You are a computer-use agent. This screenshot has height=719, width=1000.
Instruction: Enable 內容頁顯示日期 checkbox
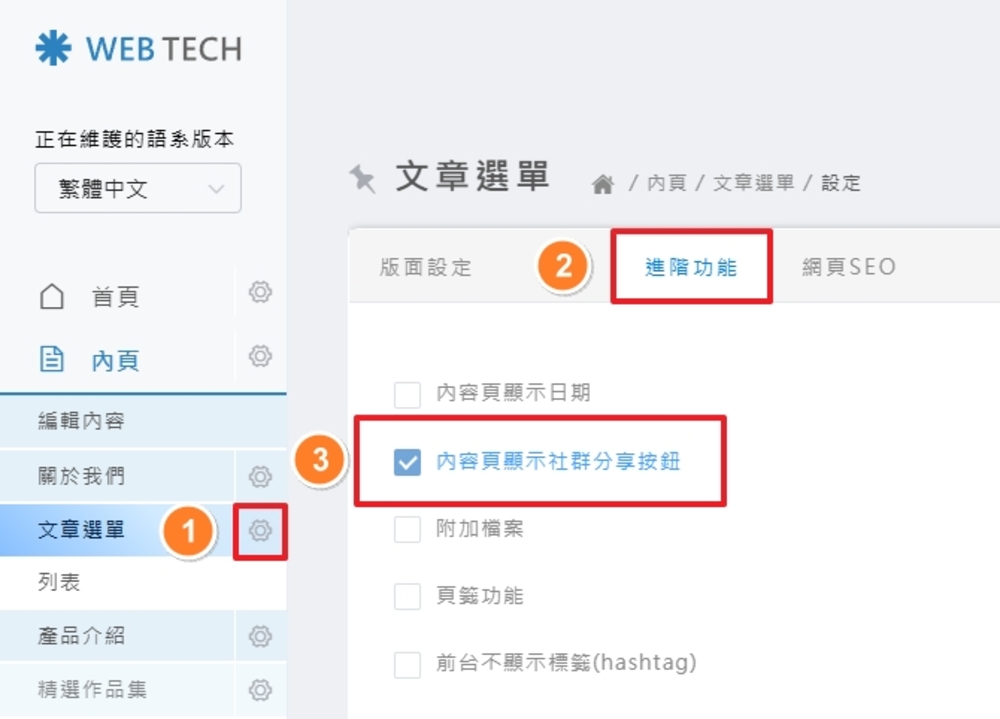pos(407,394)
